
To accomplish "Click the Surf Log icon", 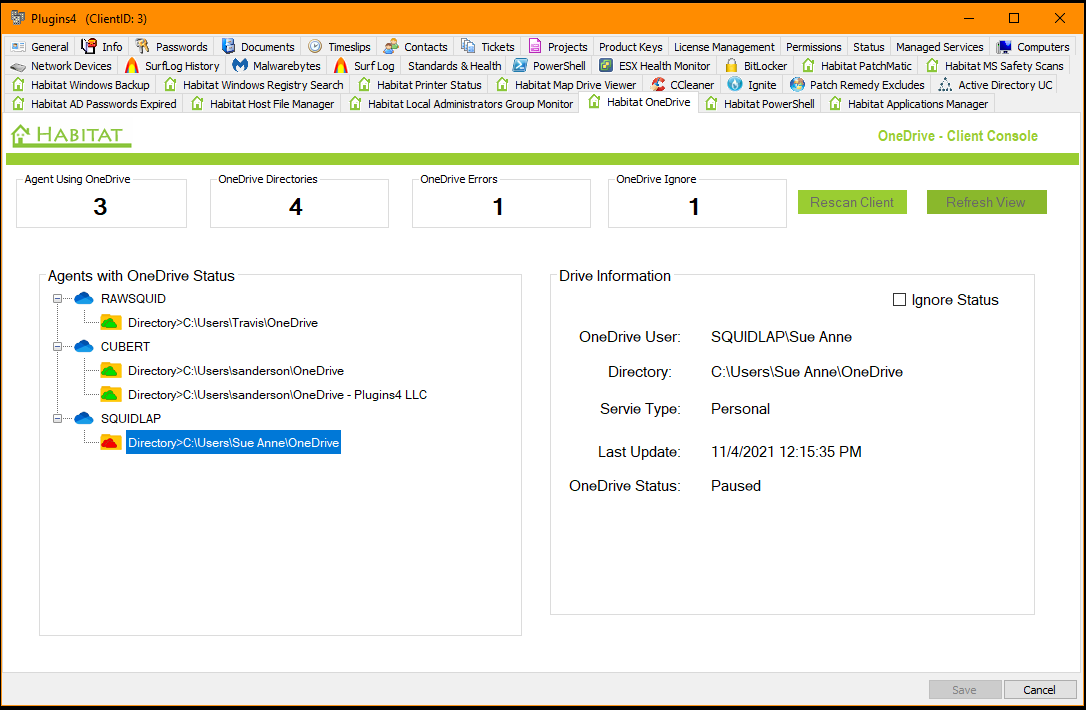I will 341,66.
